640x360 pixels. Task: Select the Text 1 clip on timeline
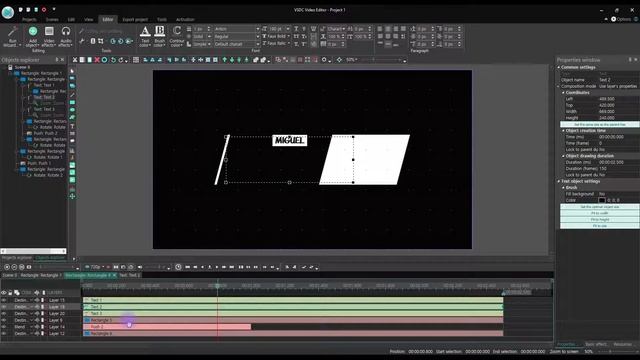[293, 300]
